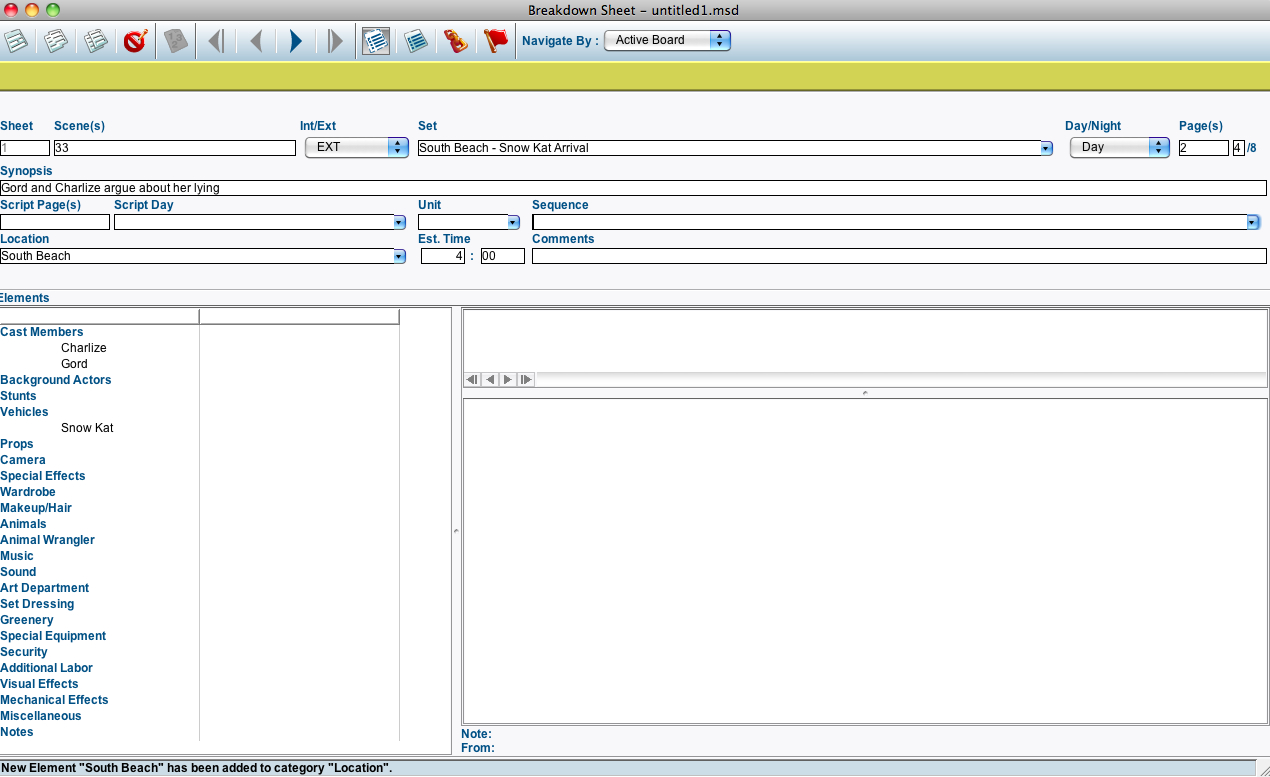1270x777 pixels.
Task: Expand the Sequence combo box arrow
Action: click(x=1252, y=222)
